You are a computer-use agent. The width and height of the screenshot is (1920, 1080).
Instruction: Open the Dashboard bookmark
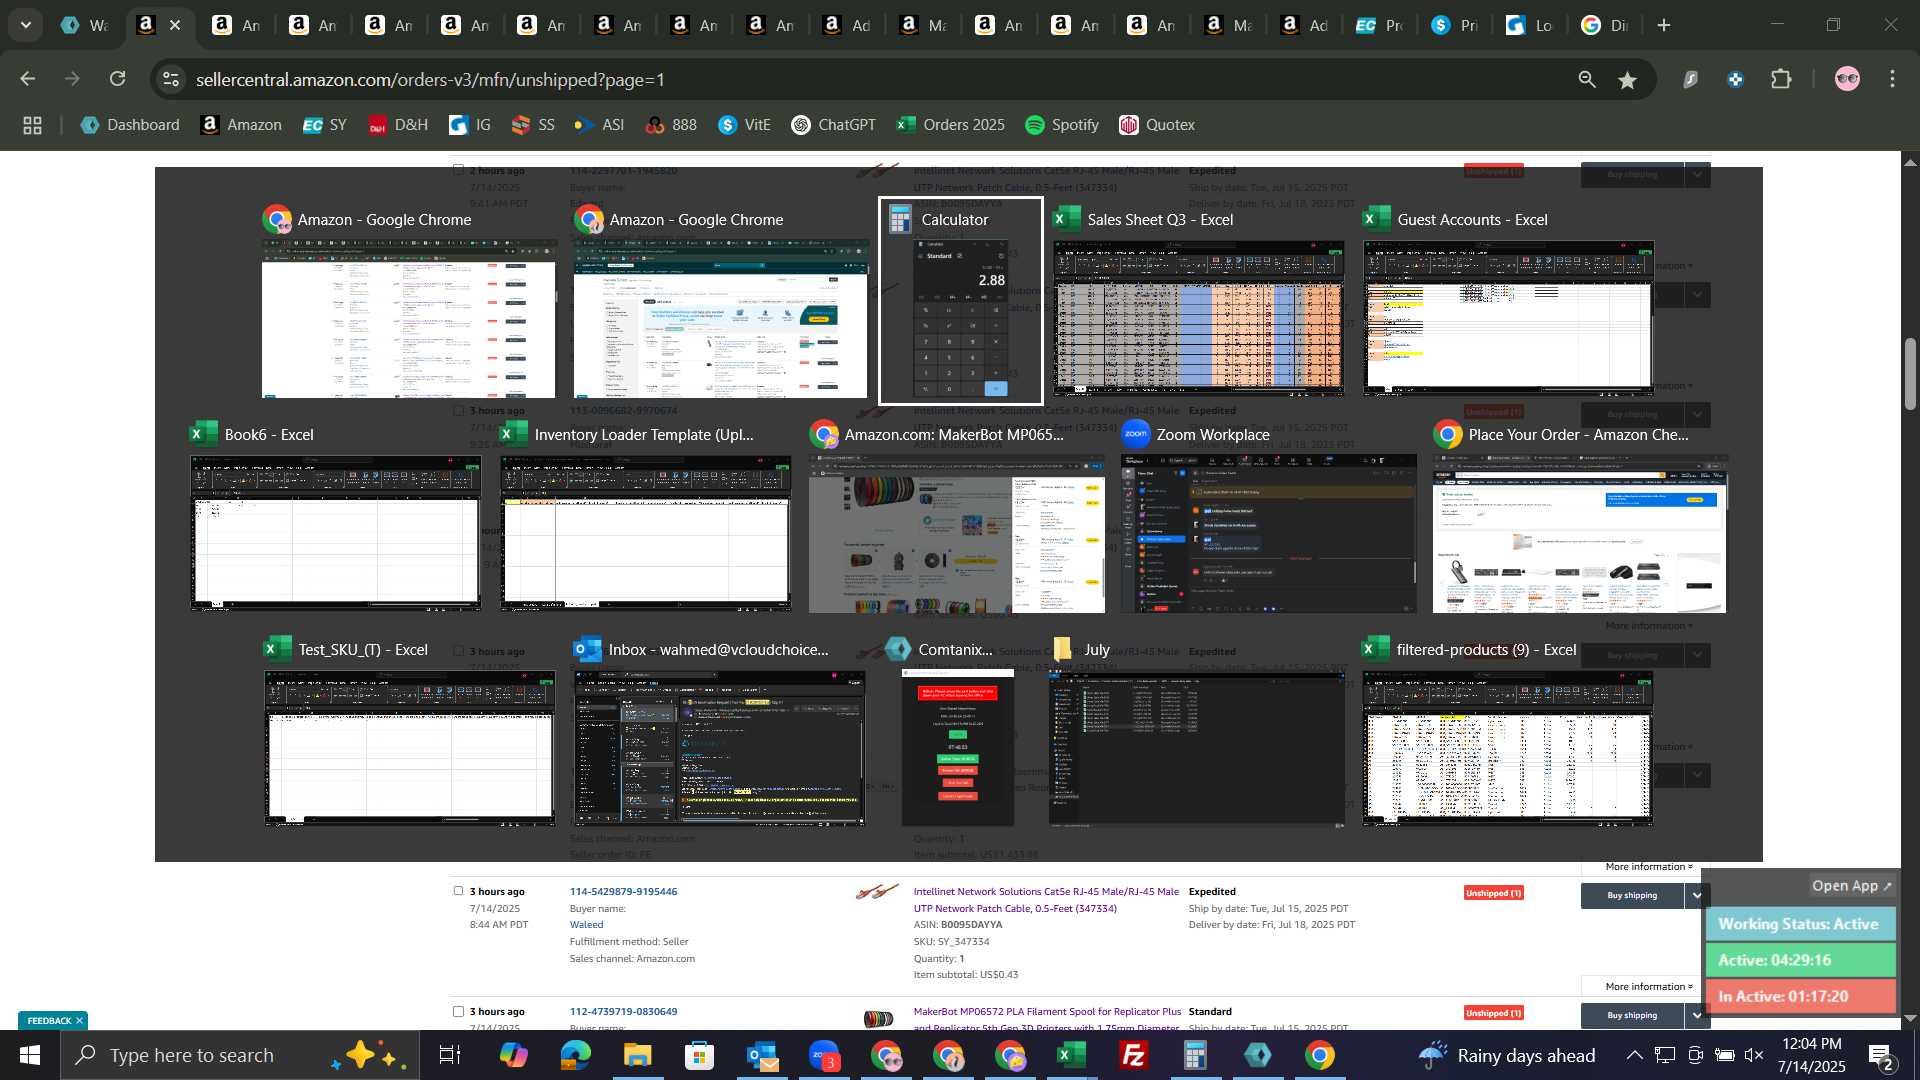click(130, 125)
